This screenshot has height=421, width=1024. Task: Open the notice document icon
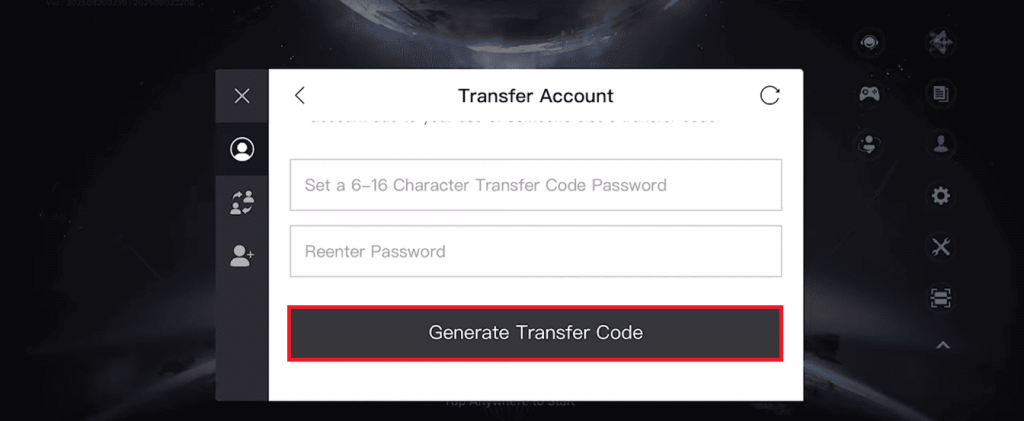940,93
